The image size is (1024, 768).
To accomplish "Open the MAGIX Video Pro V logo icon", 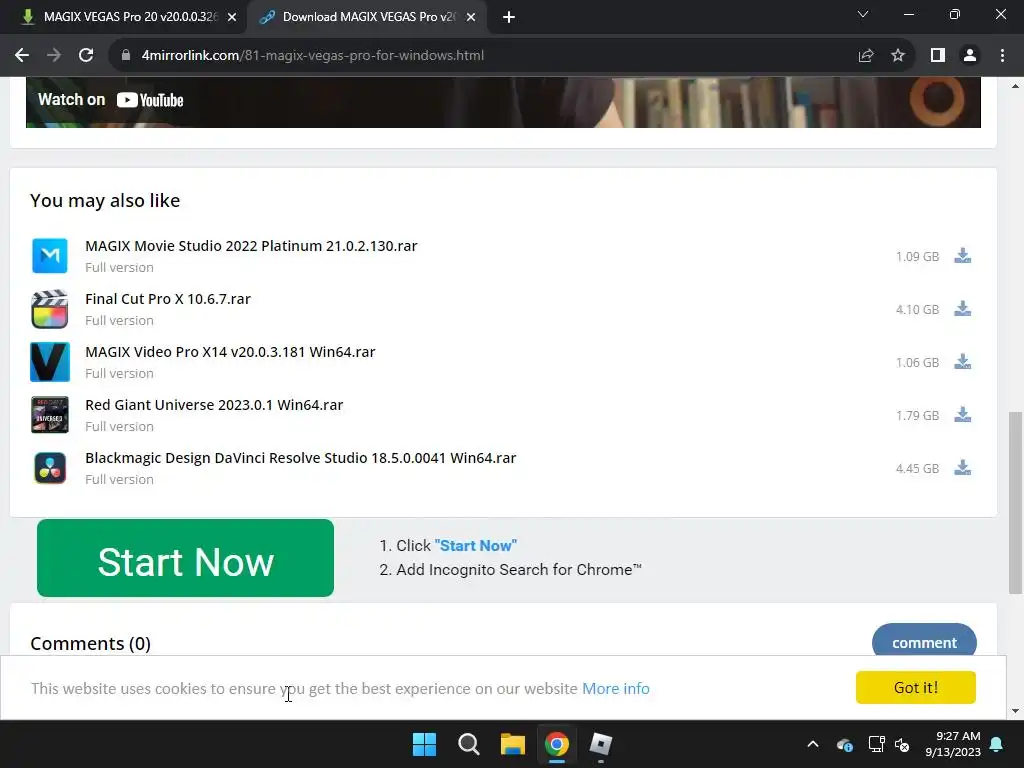I will pyautogui.click(x=50, y=362).
